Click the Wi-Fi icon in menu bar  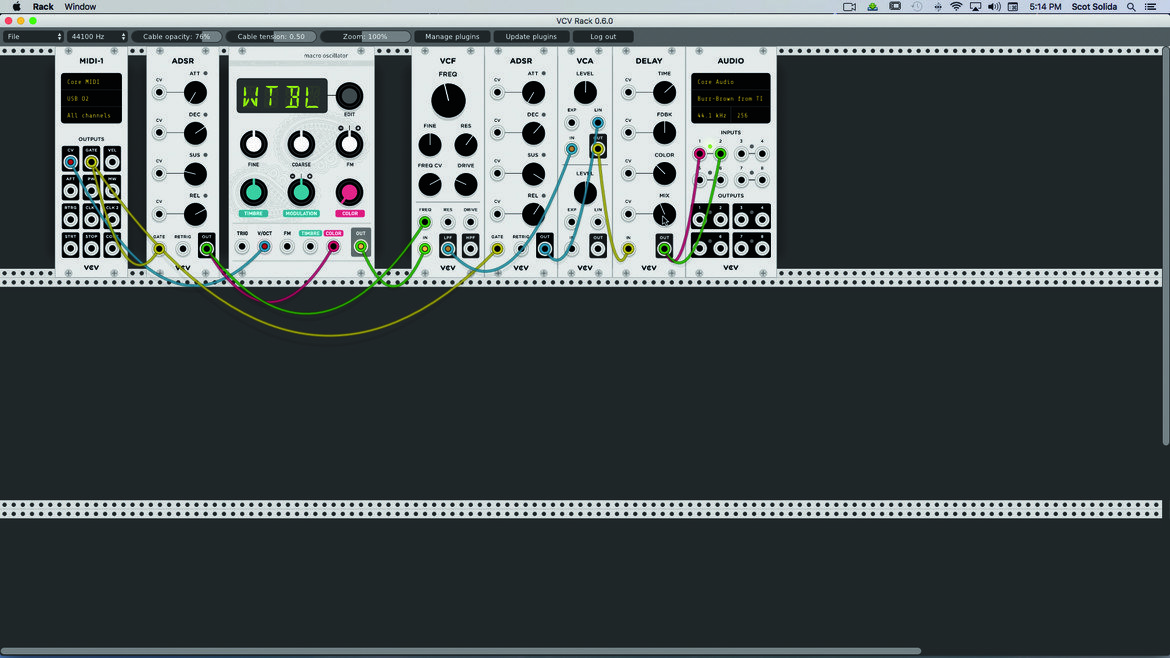coord(956,7)
